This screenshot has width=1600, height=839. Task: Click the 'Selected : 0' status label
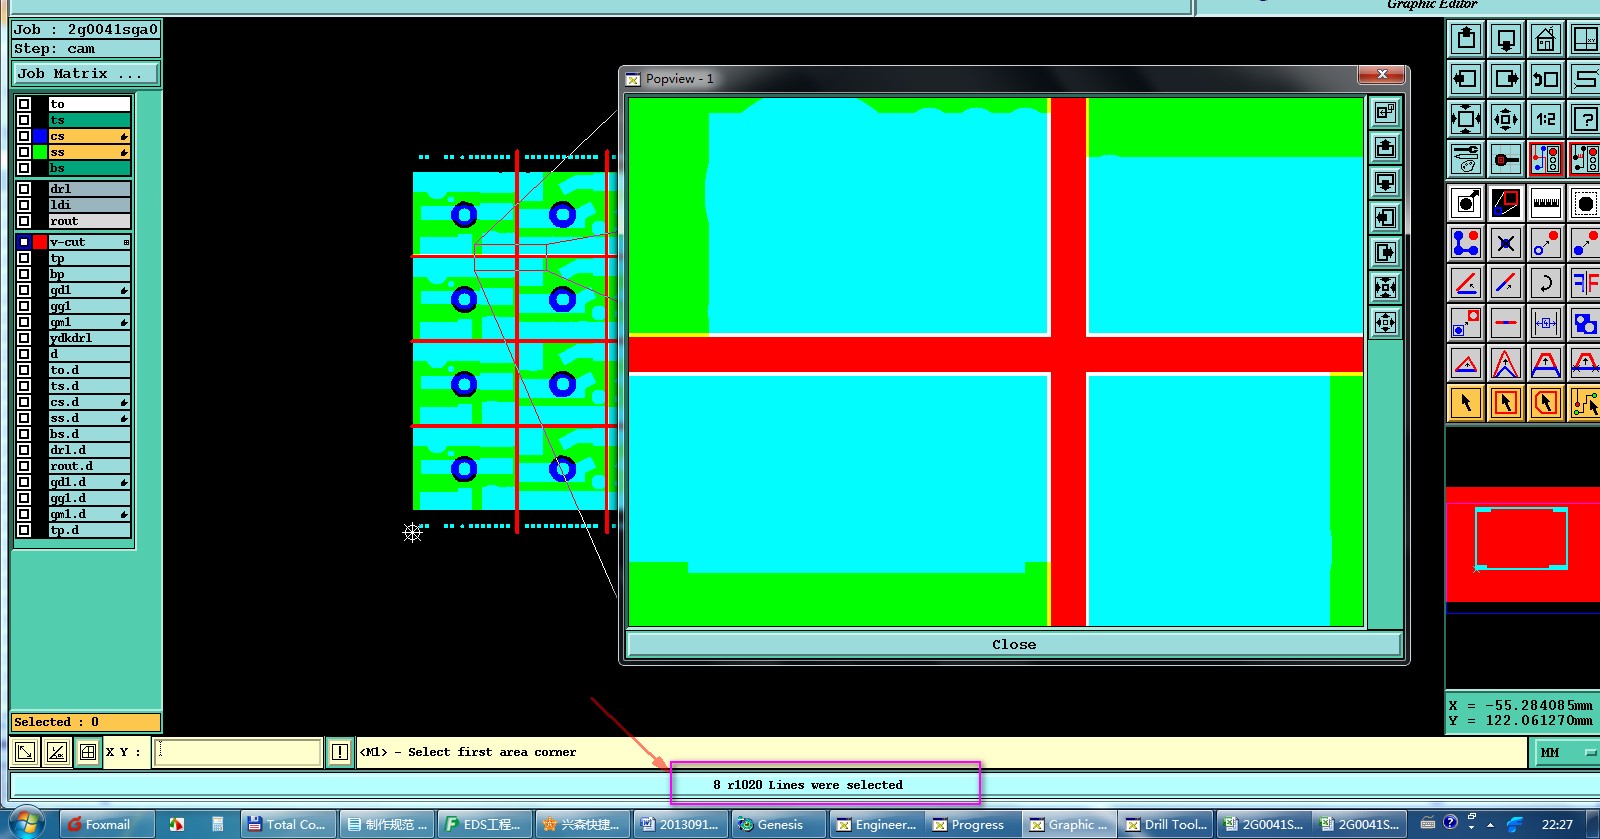click(85, 722)
